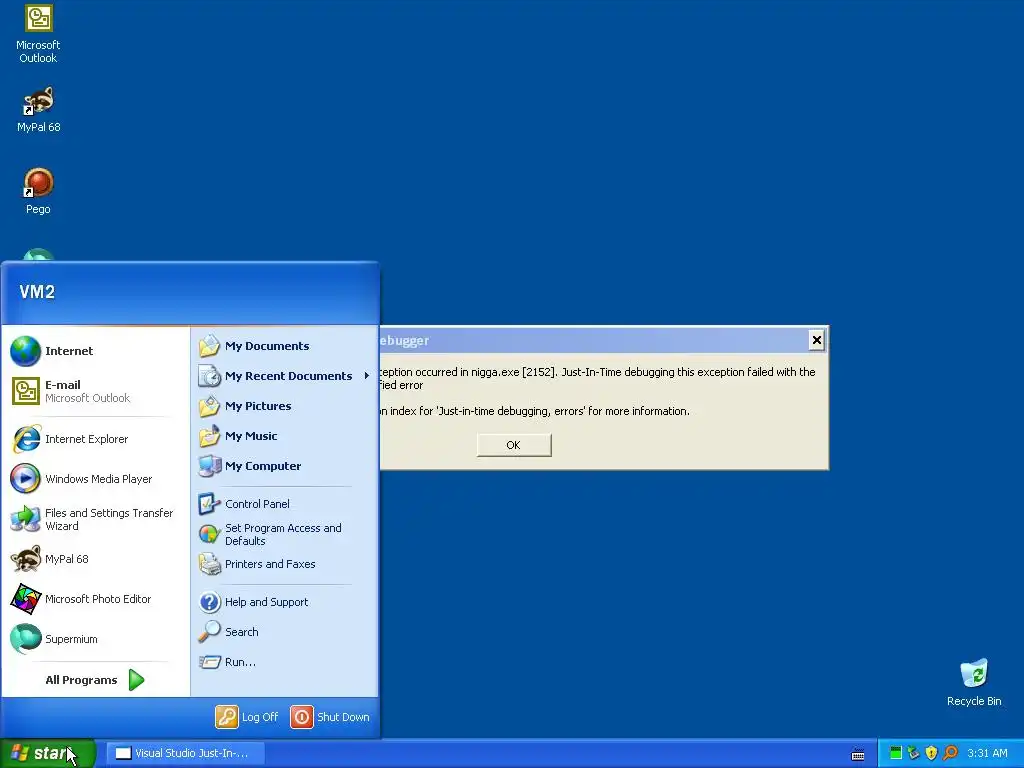Click the Log Off button
The image size is (1024, 768).
248,717
